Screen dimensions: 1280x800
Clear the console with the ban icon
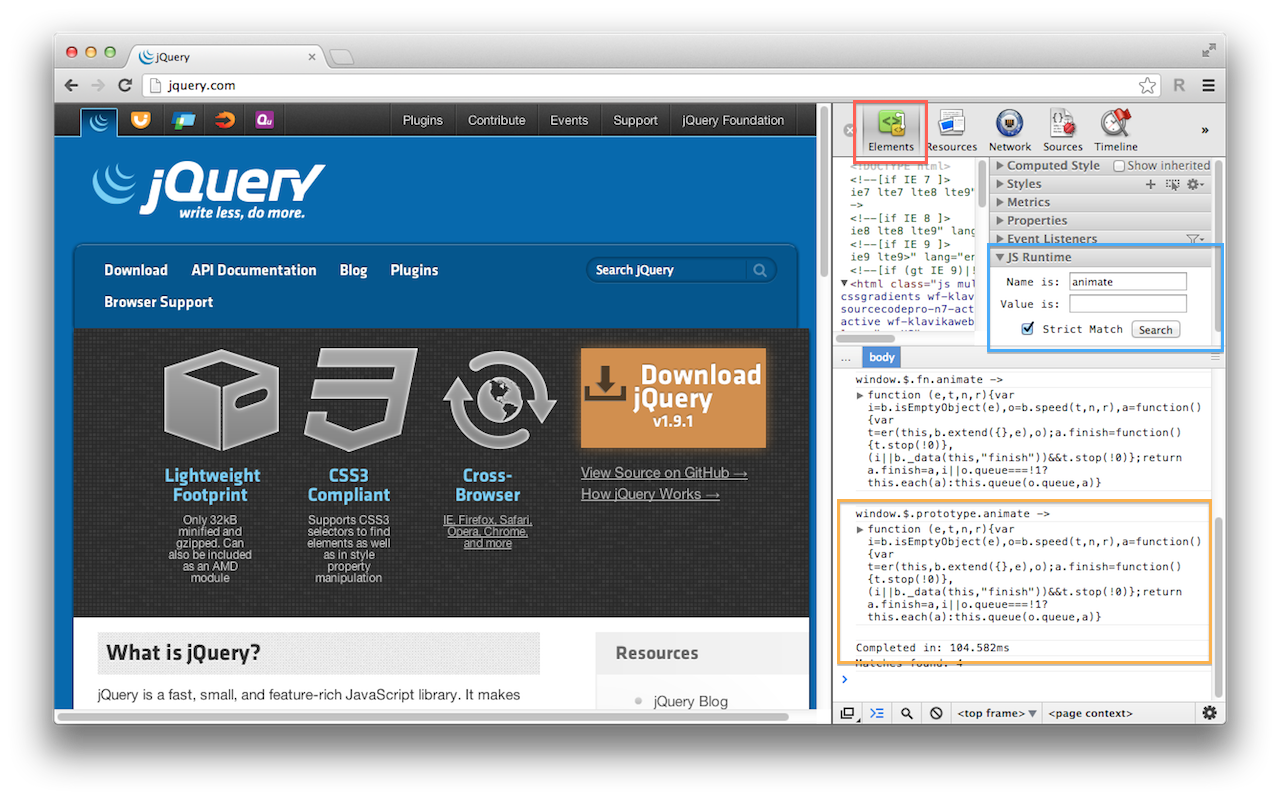point(936,713)
